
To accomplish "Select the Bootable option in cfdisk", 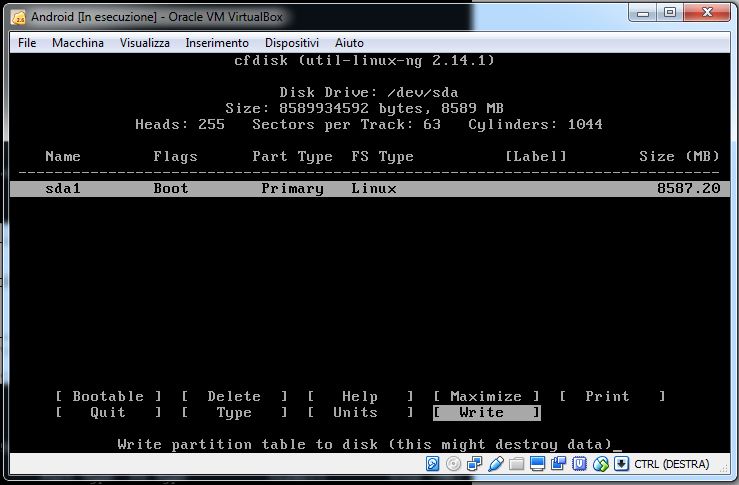I will 108,396.
